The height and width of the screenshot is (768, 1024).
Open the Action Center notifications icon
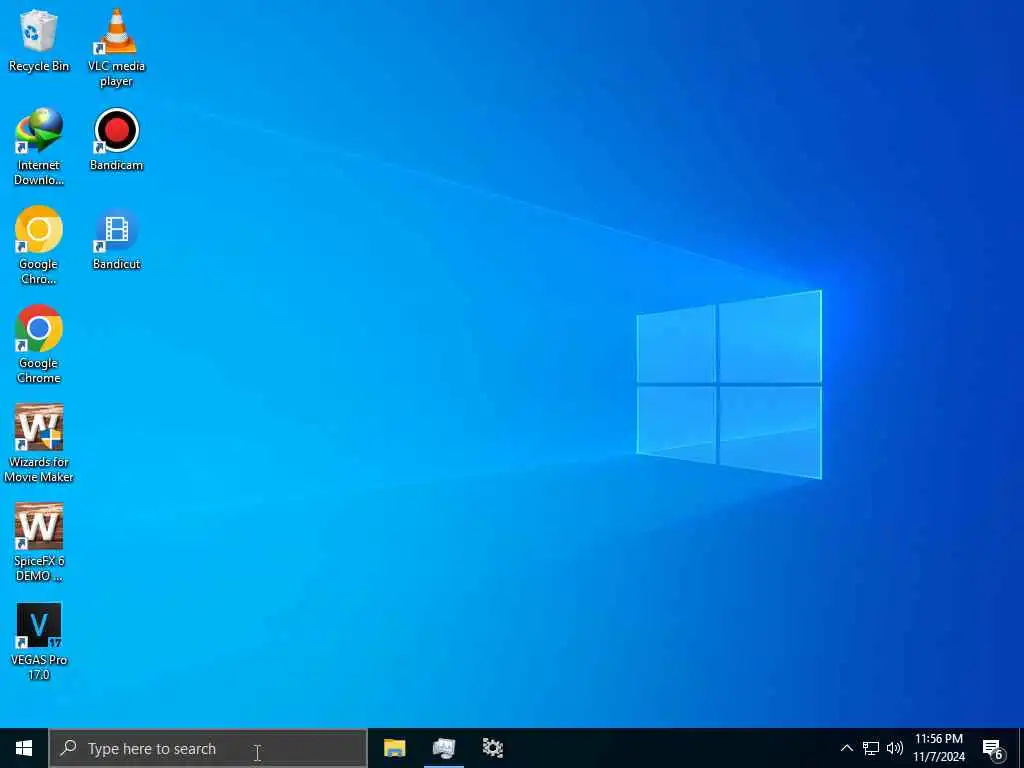pyautogui.click(x=993, y=748)
